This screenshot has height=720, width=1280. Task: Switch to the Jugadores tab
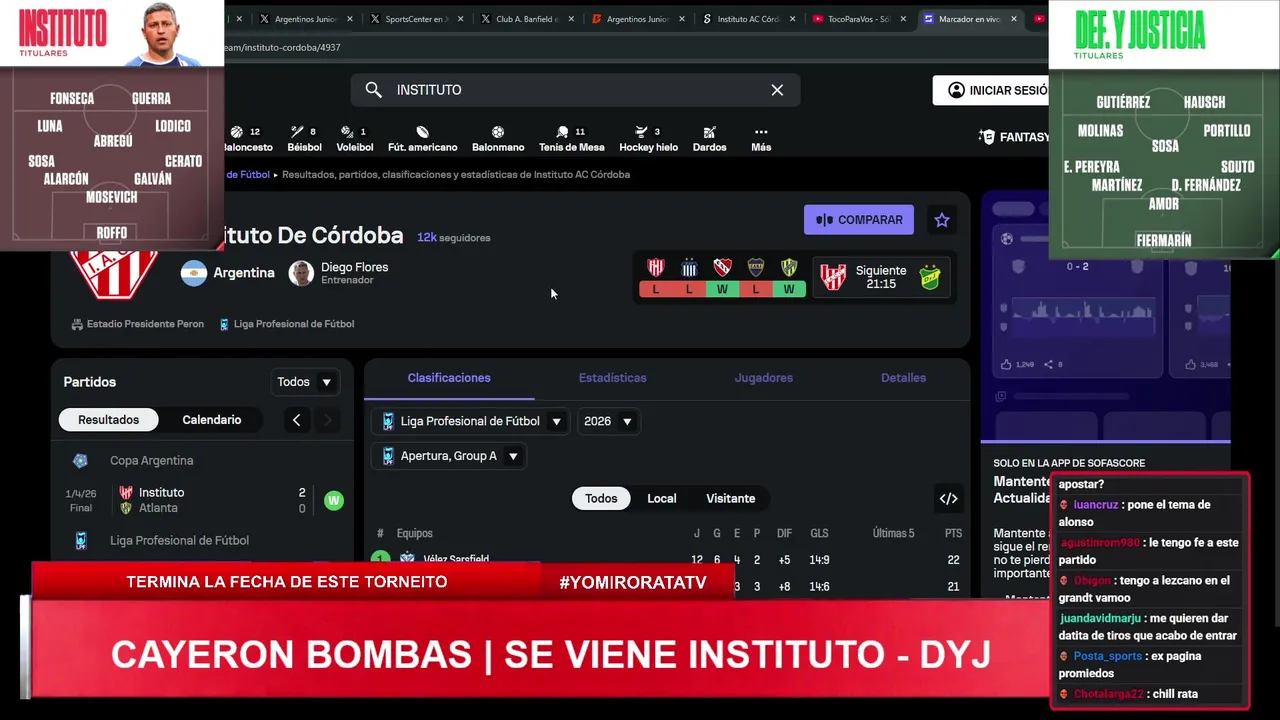[764, 378]
